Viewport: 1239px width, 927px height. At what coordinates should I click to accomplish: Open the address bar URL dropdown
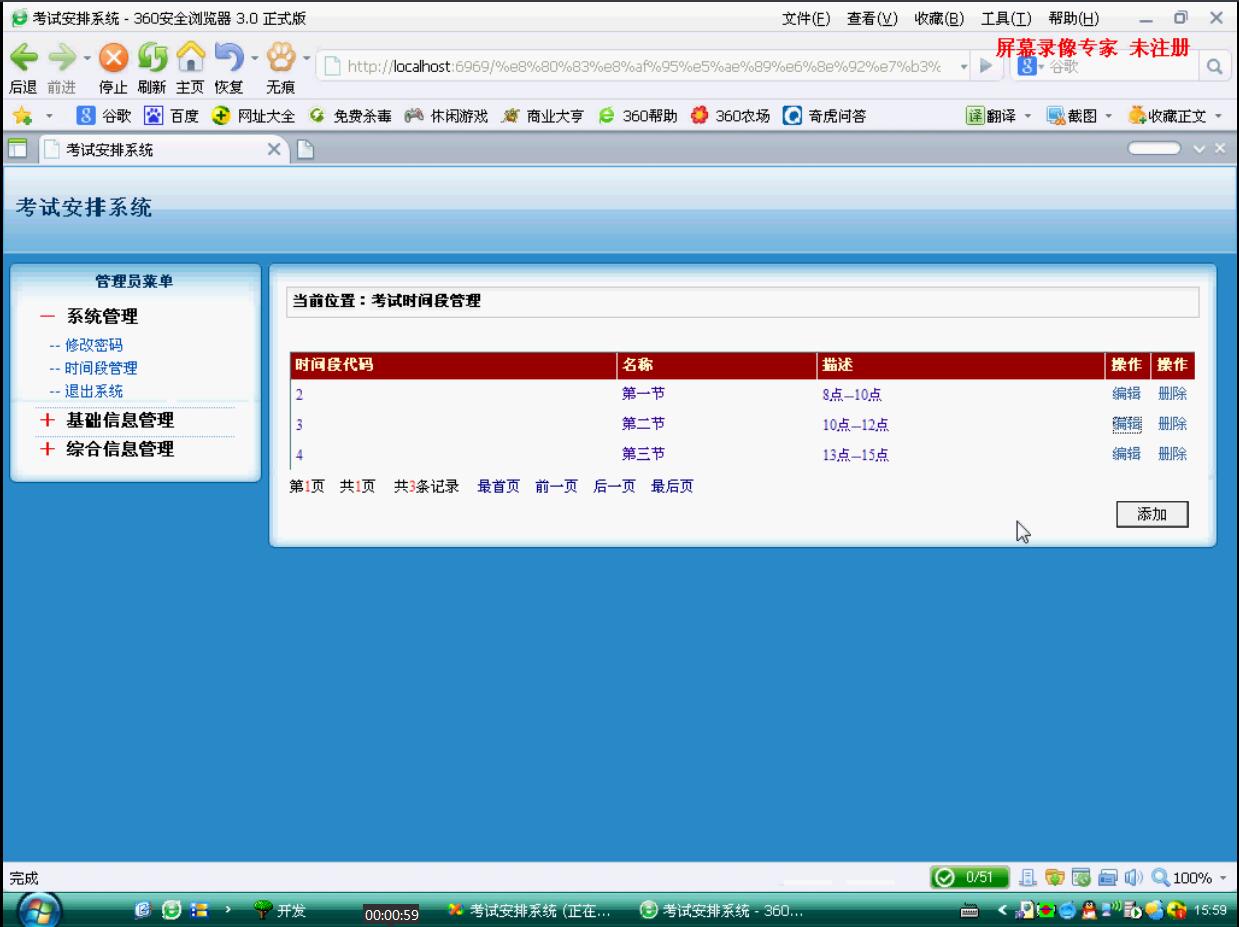click(x=962, y=66)
